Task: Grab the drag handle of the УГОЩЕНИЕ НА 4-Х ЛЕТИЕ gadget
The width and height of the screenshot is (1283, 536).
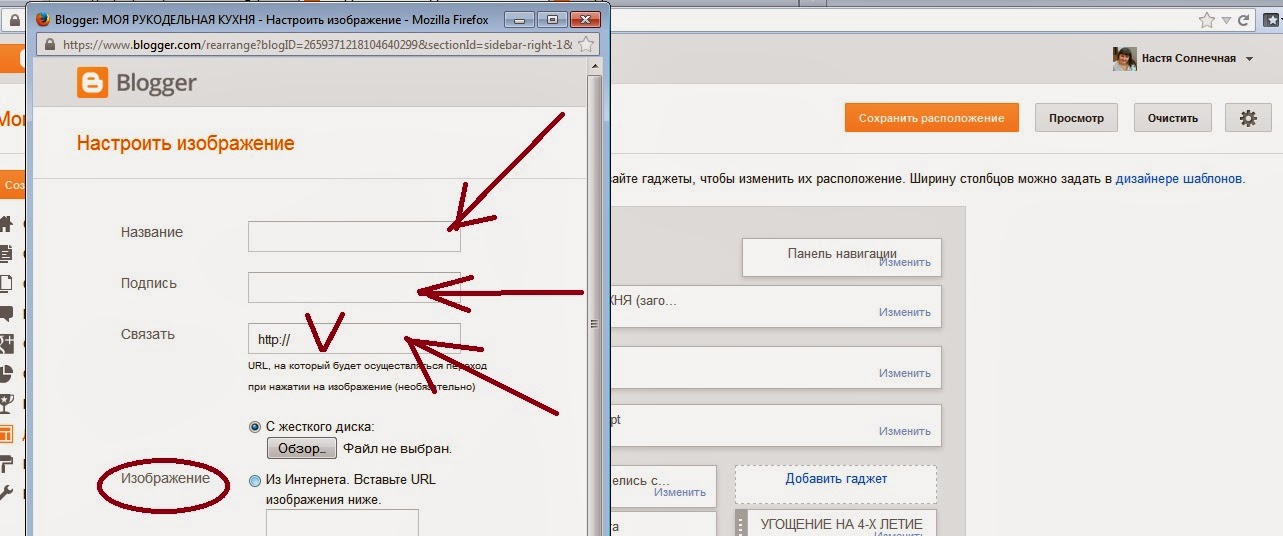Action: [742, 523]
